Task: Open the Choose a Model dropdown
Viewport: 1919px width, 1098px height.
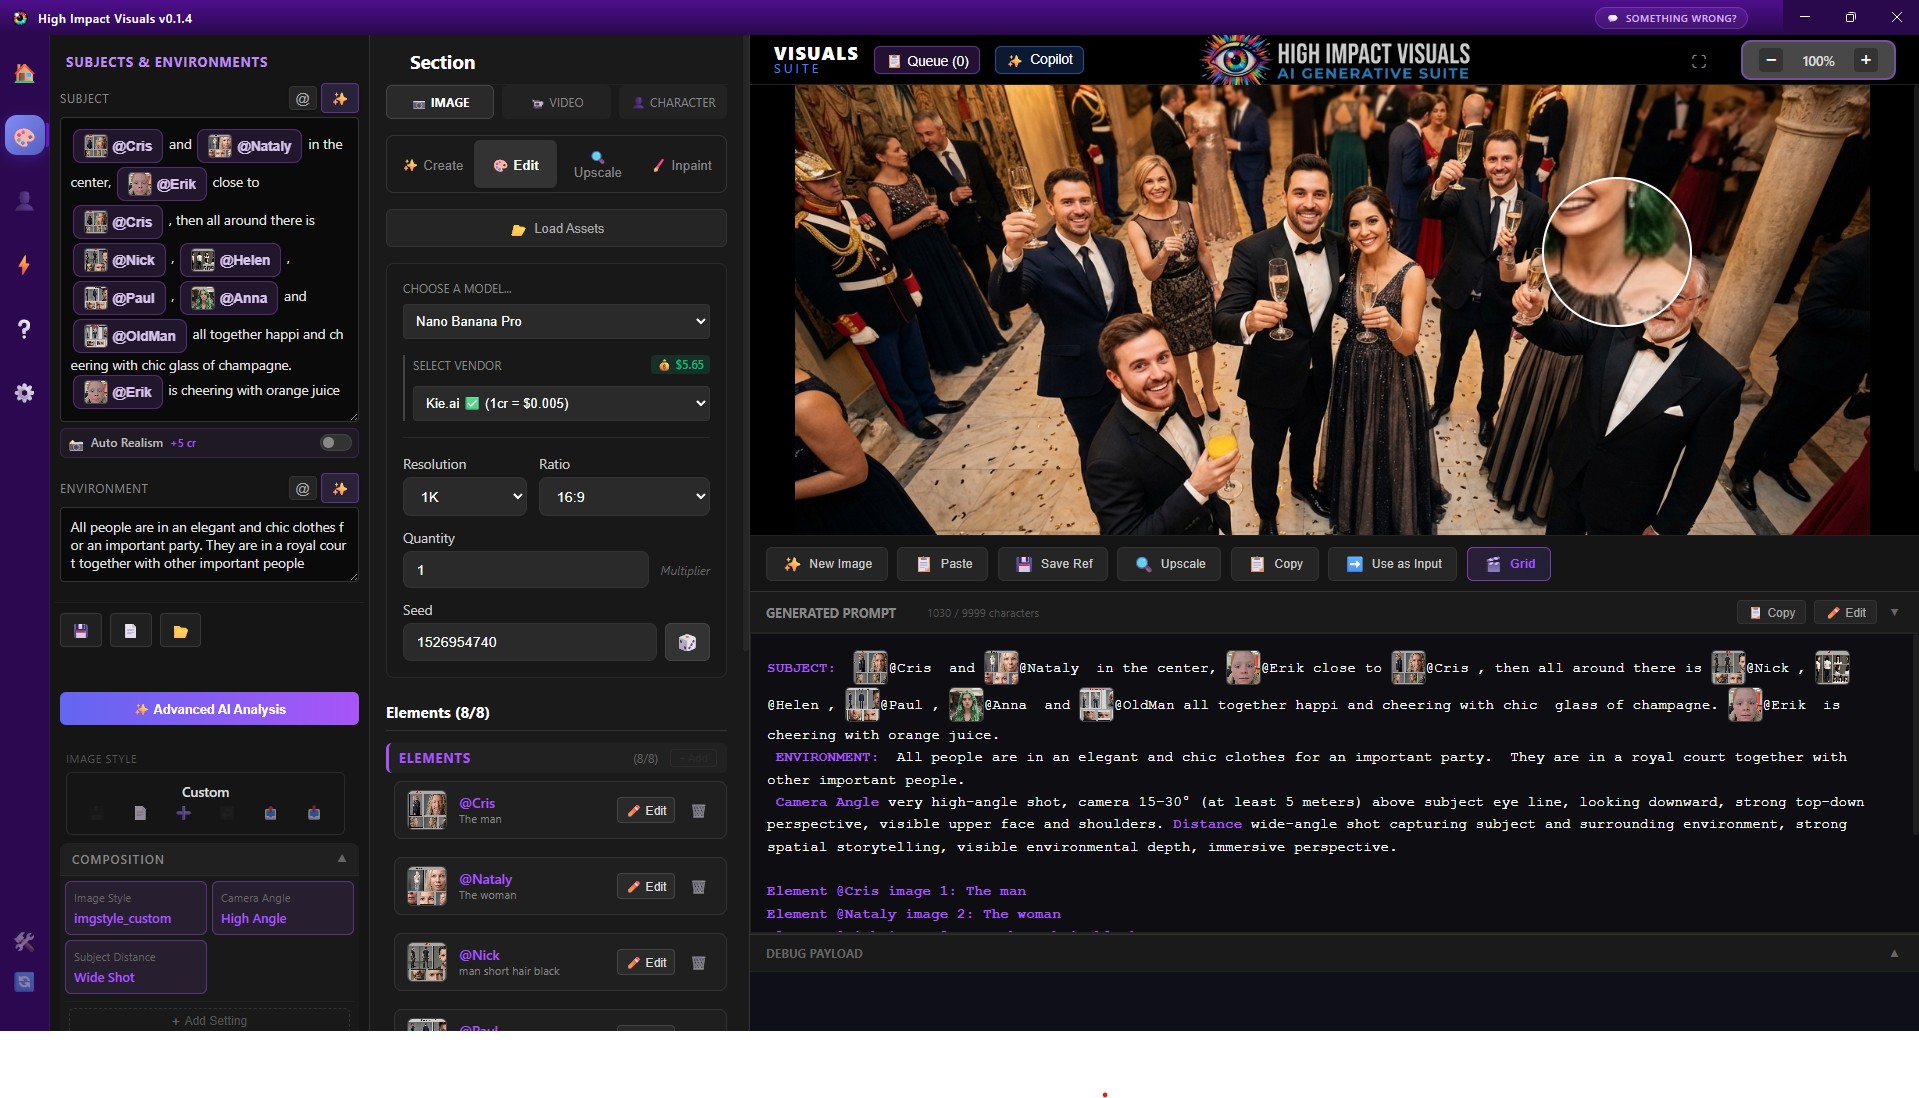Action: (556, 321)
